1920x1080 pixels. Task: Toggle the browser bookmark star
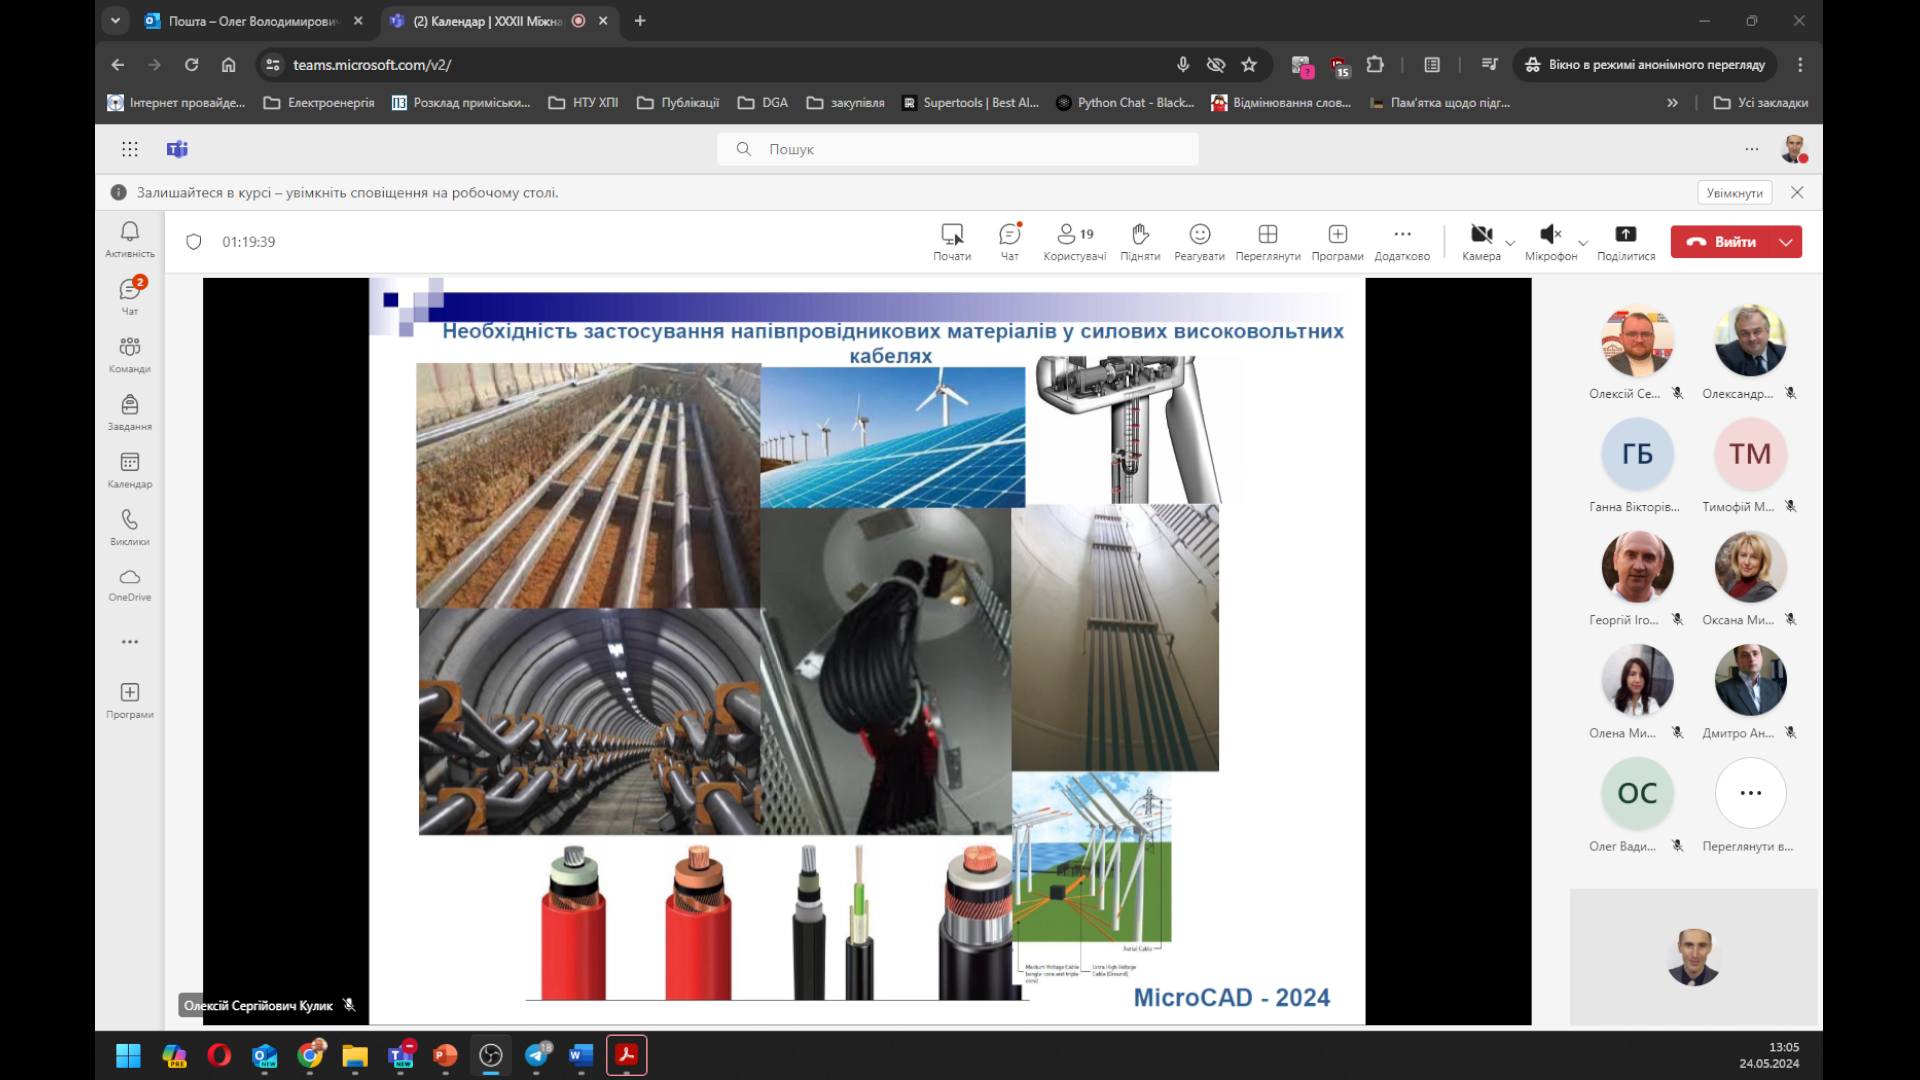pyautogui.click(x=1249, y=65)
